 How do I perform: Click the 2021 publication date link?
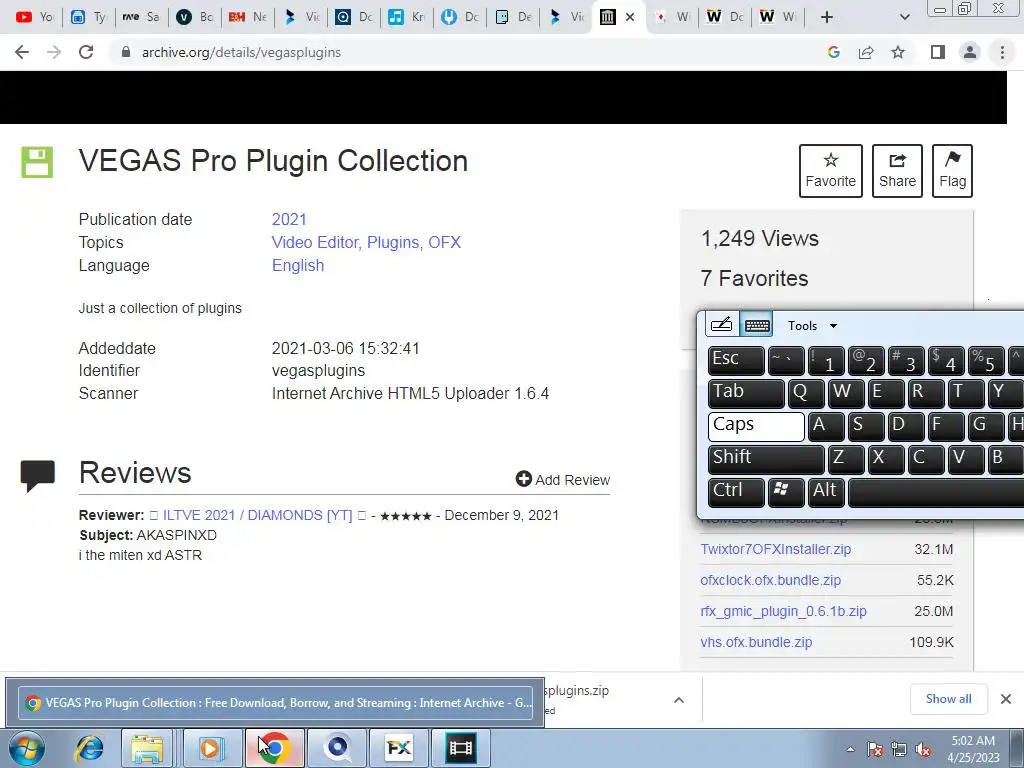point(289,219)
